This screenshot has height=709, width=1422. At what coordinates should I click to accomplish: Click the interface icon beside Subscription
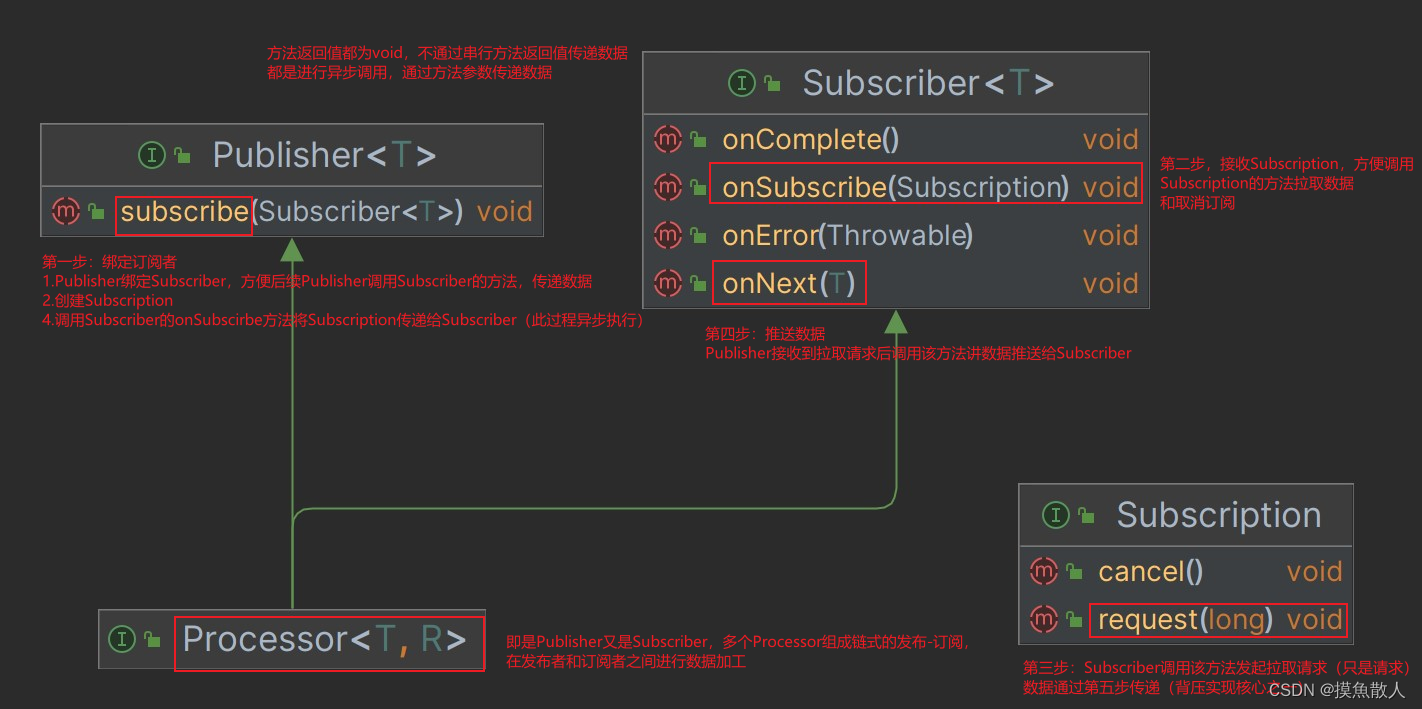tap(1055, 515)
